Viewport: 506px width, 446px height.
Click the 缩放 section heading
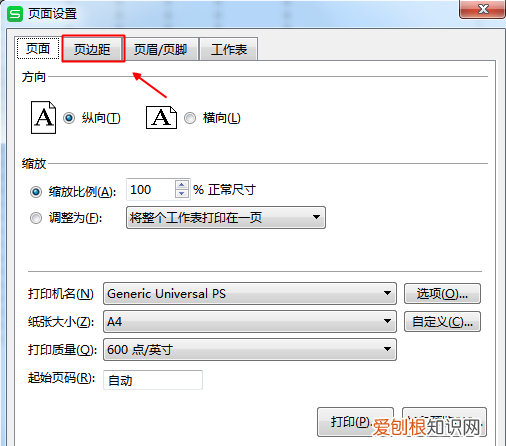34,164
